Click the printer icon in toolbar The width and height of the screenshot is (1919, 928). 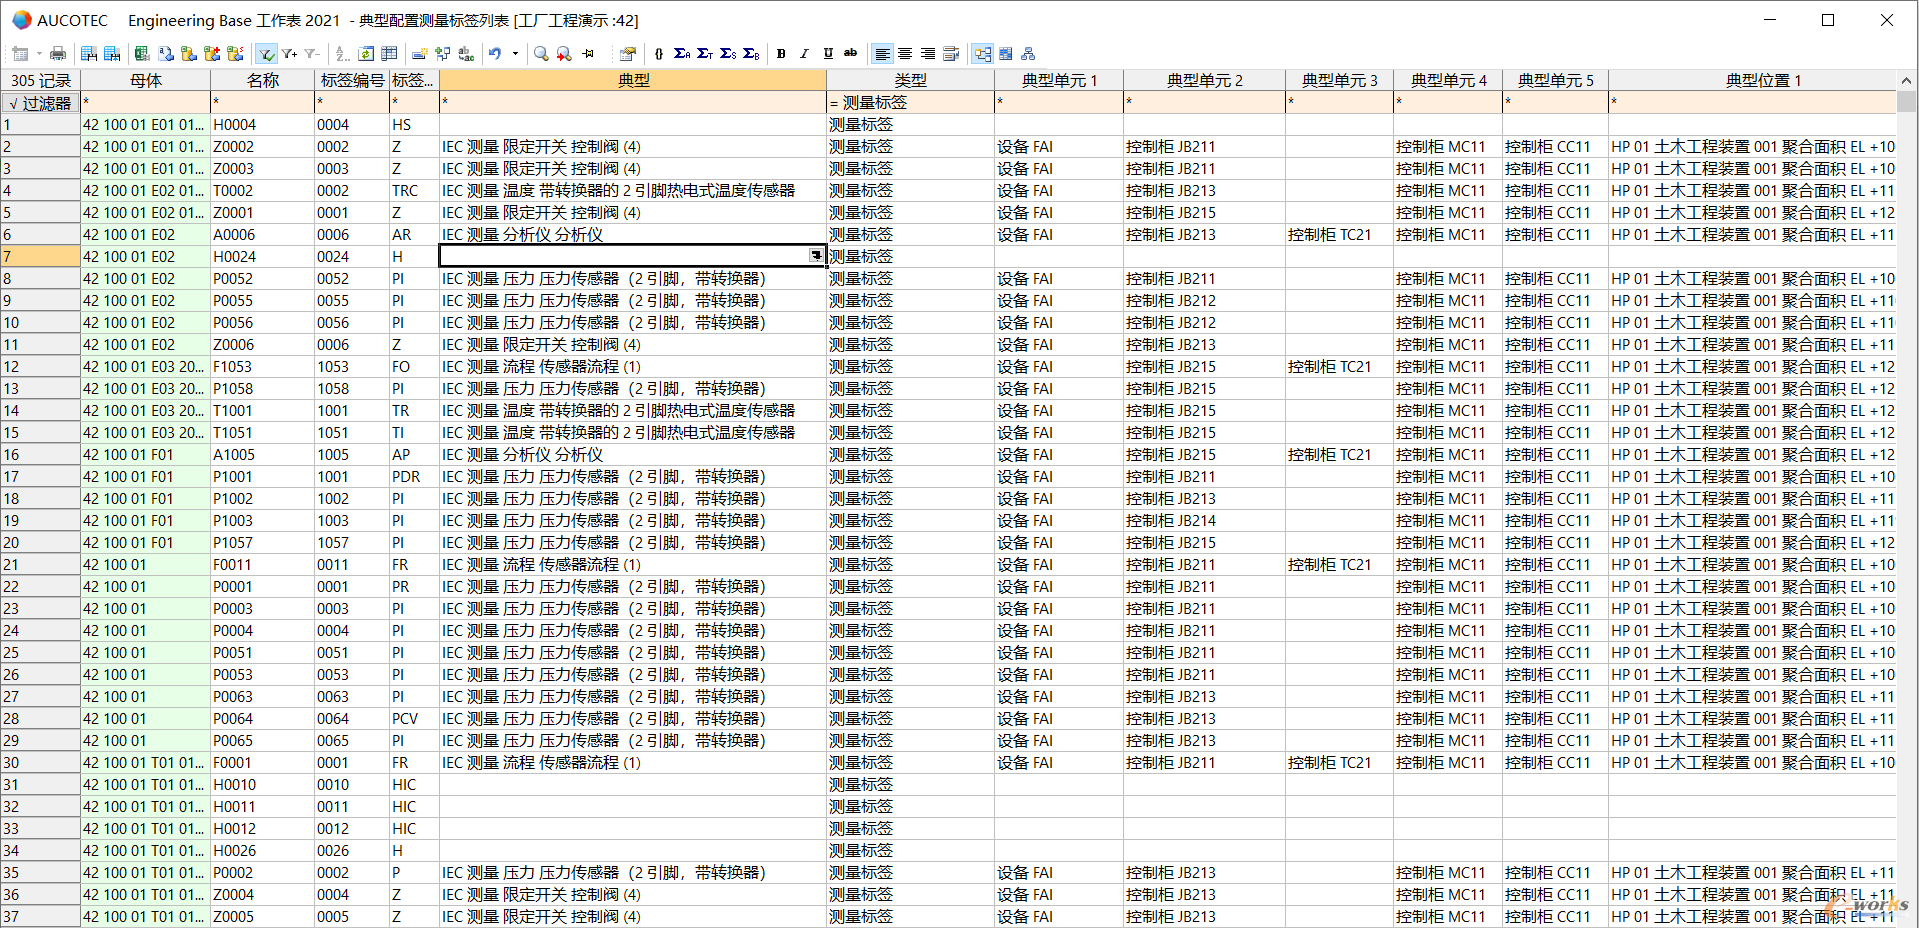click(x=58, y=54)
